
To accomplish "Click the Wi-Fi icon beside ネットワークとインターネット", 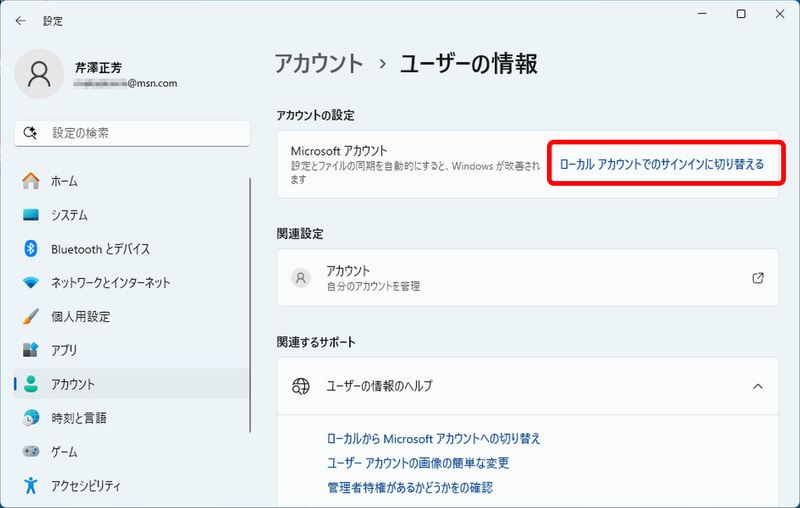I will coord(31,282).
